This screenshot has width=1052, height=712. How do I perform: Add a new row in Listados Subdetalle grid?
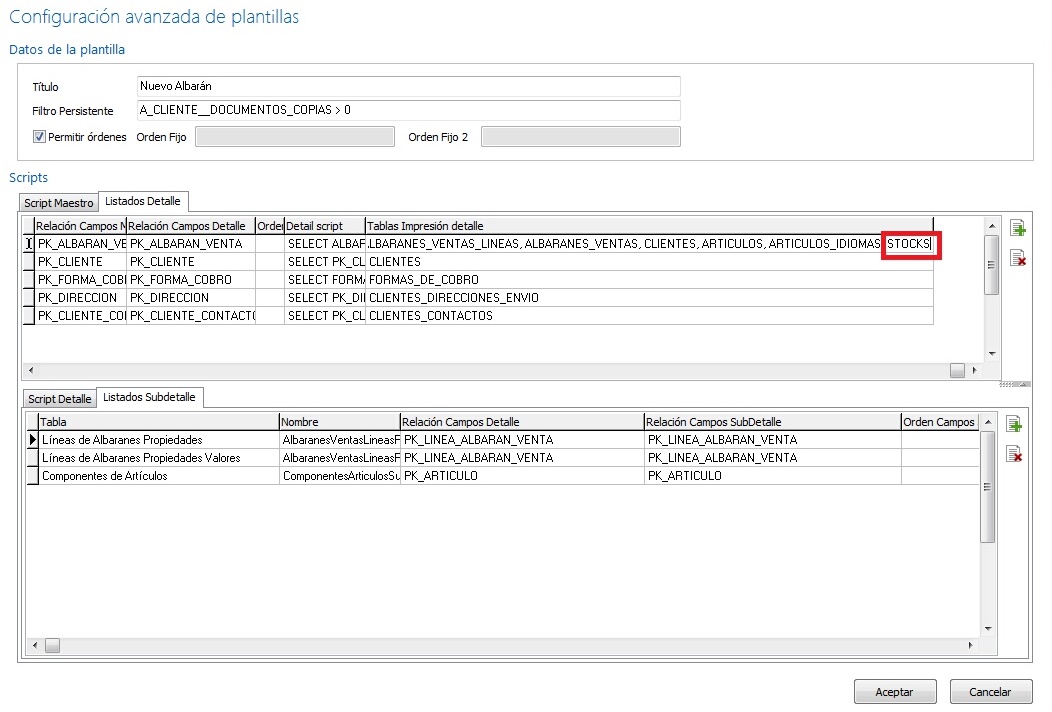coord(1015,424)
